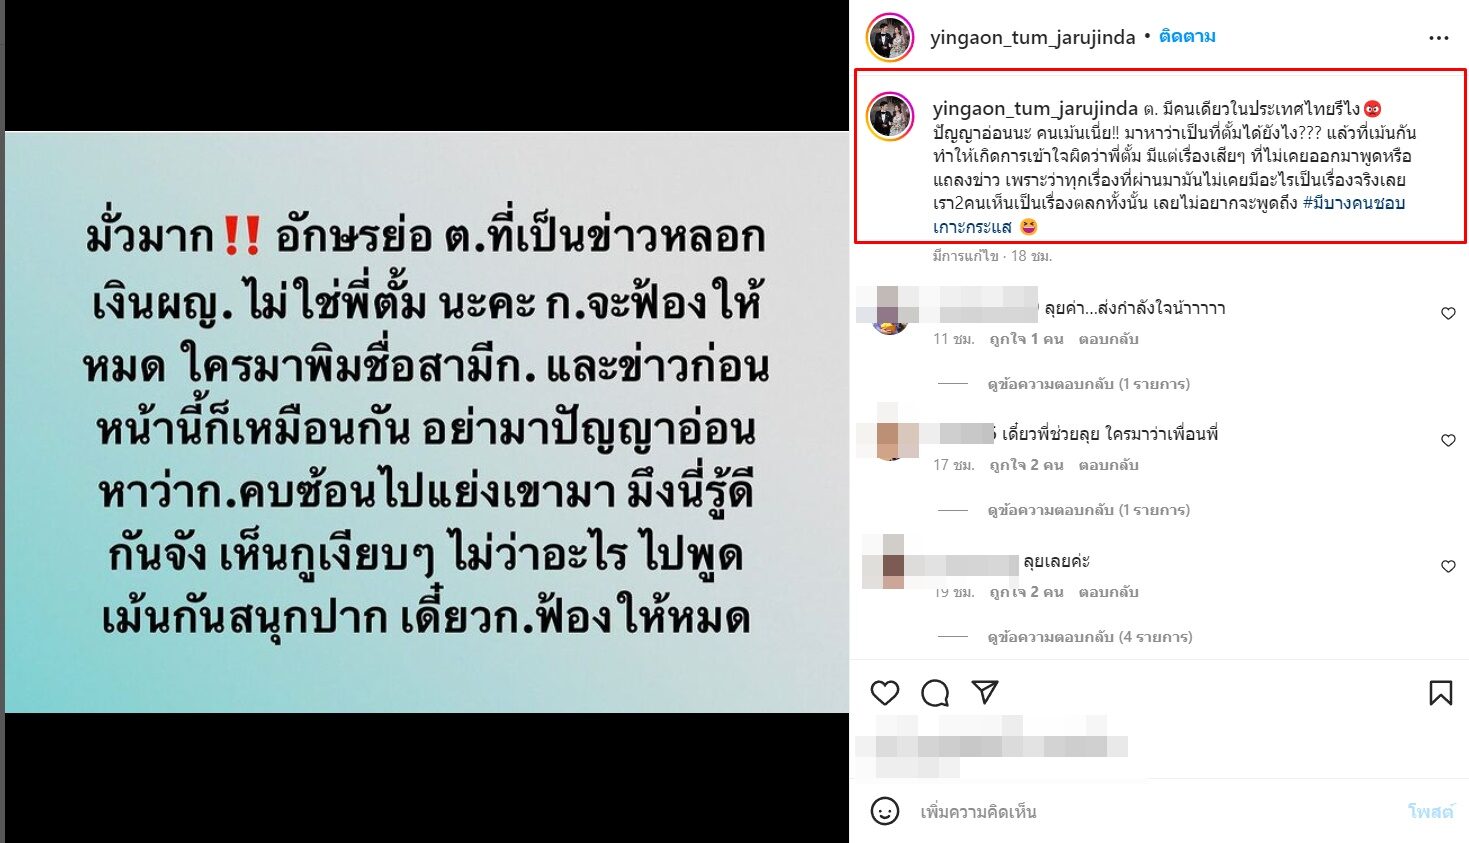Open the three-dot more options menu
1469x843 pixels.
1439,38
